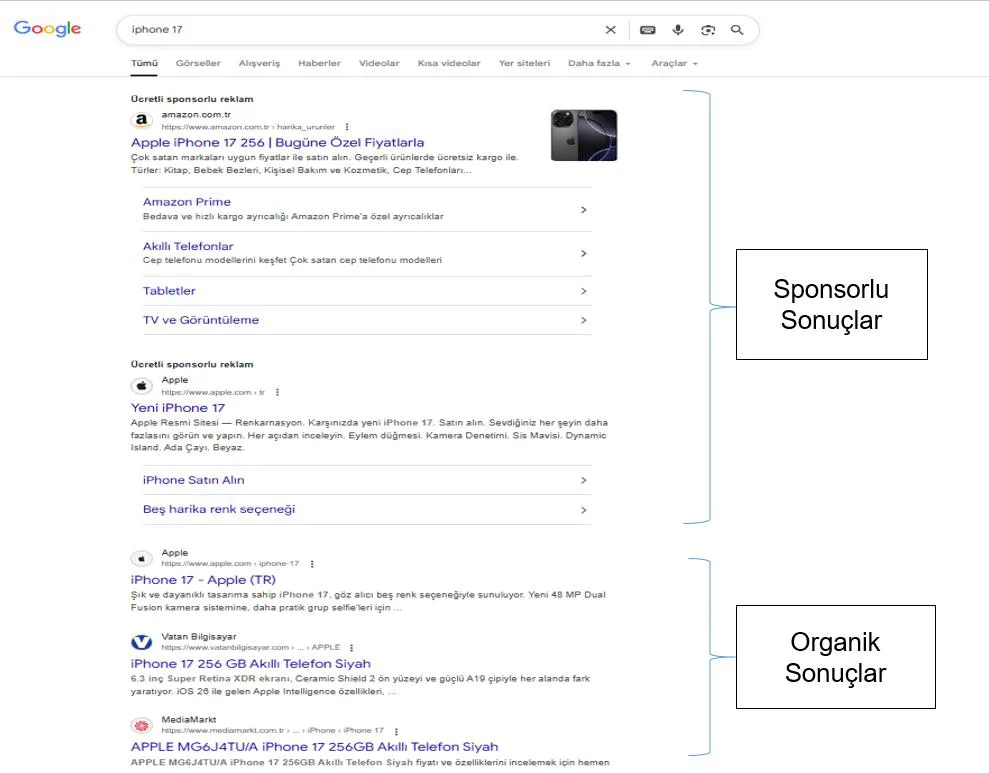
Task: Open Apple iPhone 17 256 Amazon ad title
Action: click(278, 142)
